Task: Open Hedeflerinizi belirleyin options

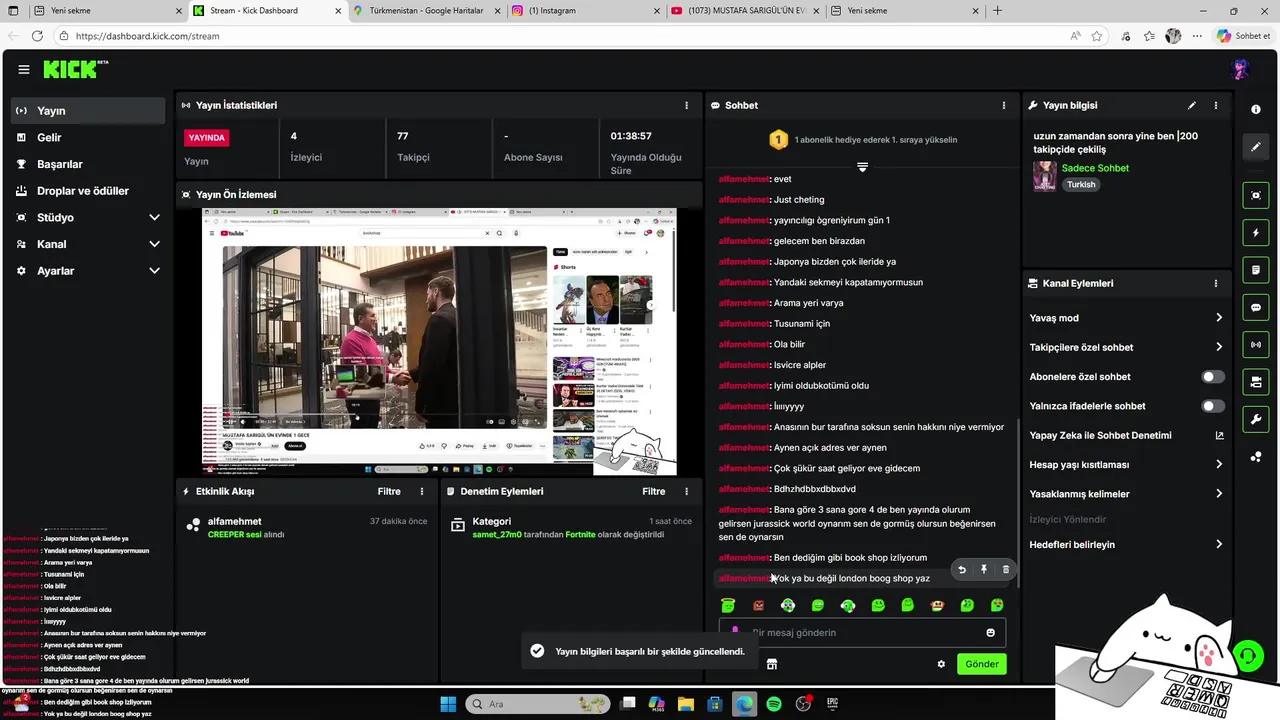Action: [x=1126, y=544]
